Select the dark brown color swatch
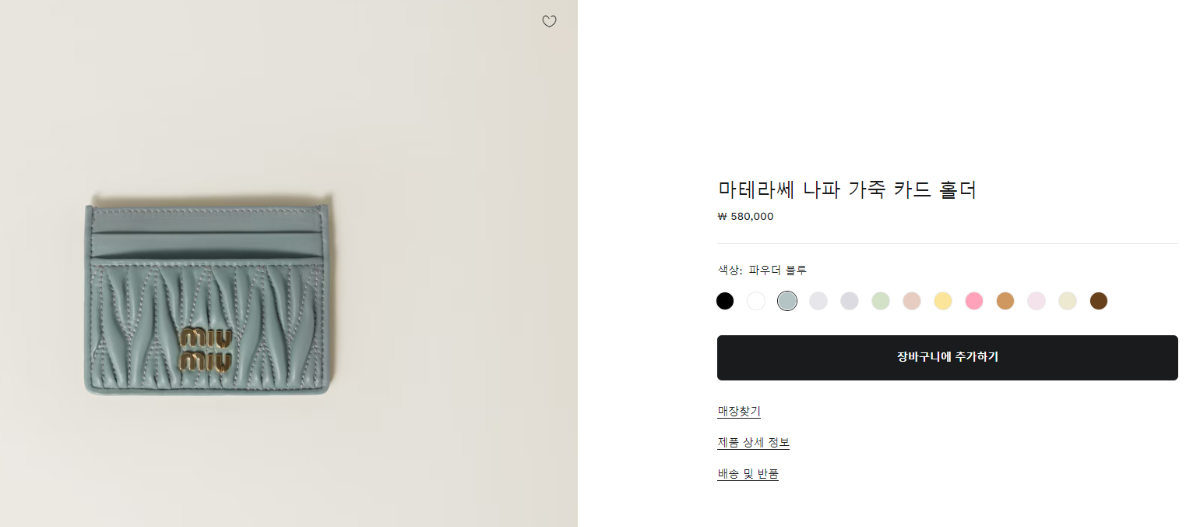Screen dimensions: 1200x527 1098,301
